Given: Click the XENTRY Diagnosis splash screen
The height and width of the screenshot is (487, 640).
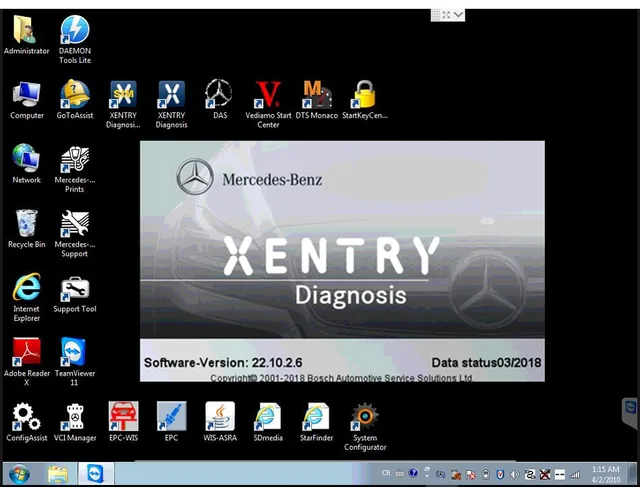Looking at the screenshot, I should tap(342, 261).
